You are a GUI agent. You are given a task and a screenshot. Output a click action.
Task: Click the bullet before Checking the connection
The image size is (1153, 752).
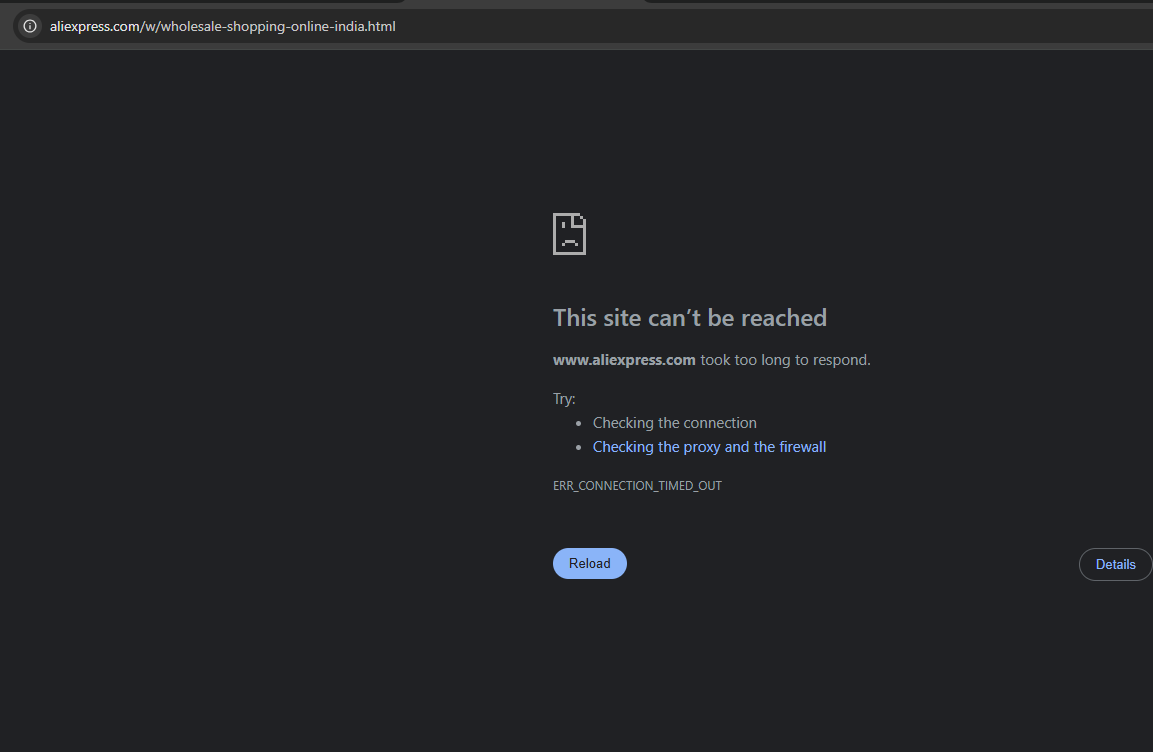(579, 424)
